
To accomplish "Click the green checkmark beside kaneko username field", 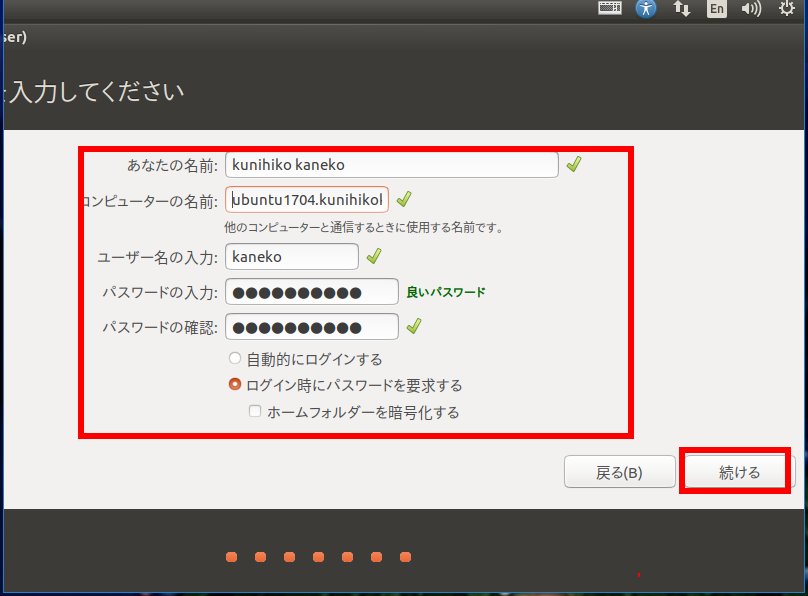I will pyautogui.click(x=374, y=256).
